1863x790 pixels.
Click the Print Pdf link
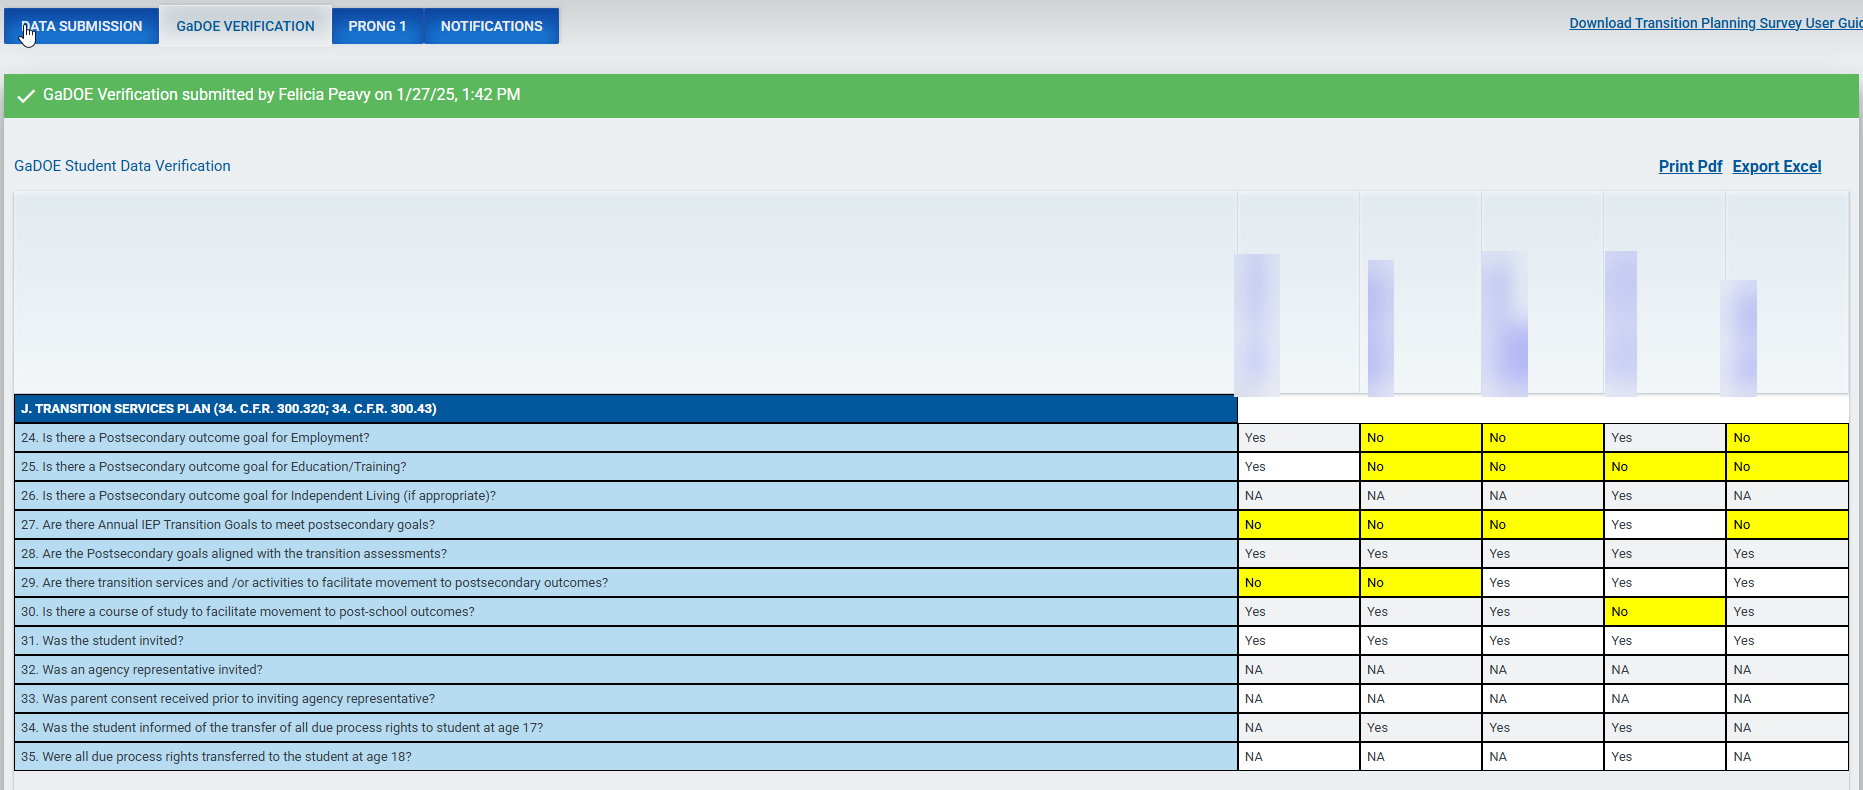1690,166
